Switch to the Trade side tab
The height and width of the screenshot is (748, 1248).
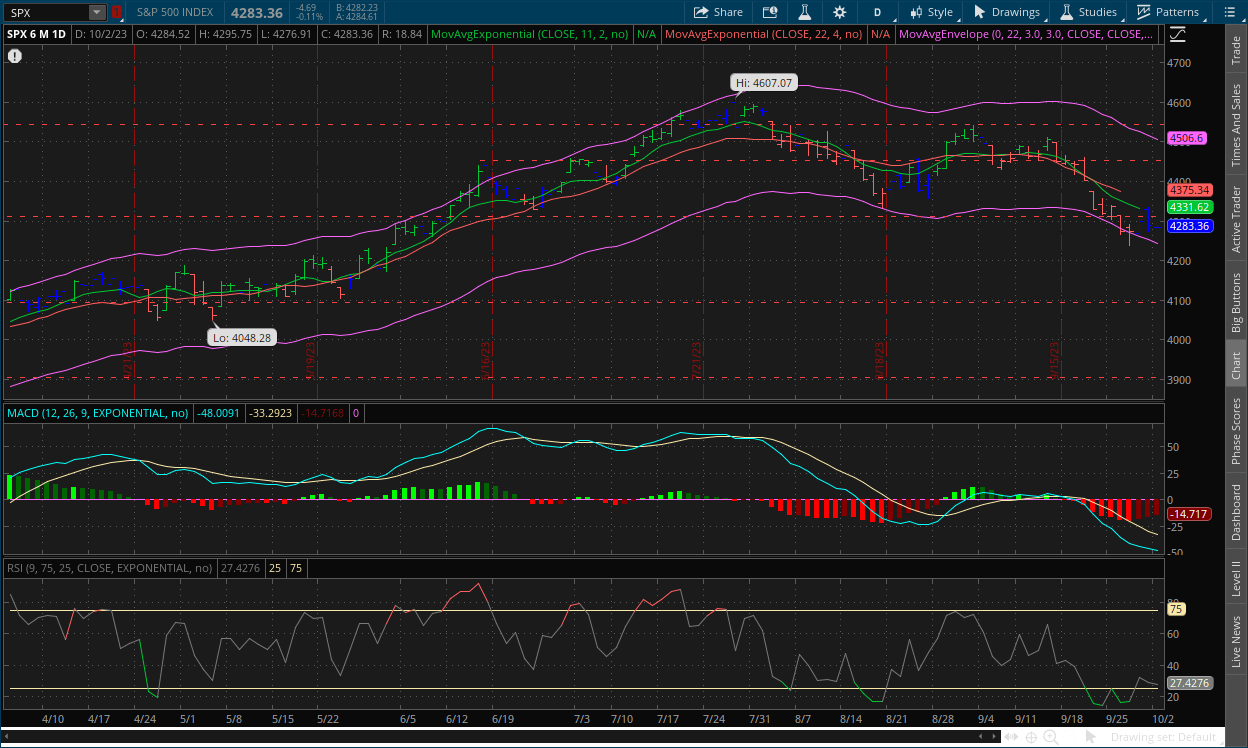[1236, 50]
